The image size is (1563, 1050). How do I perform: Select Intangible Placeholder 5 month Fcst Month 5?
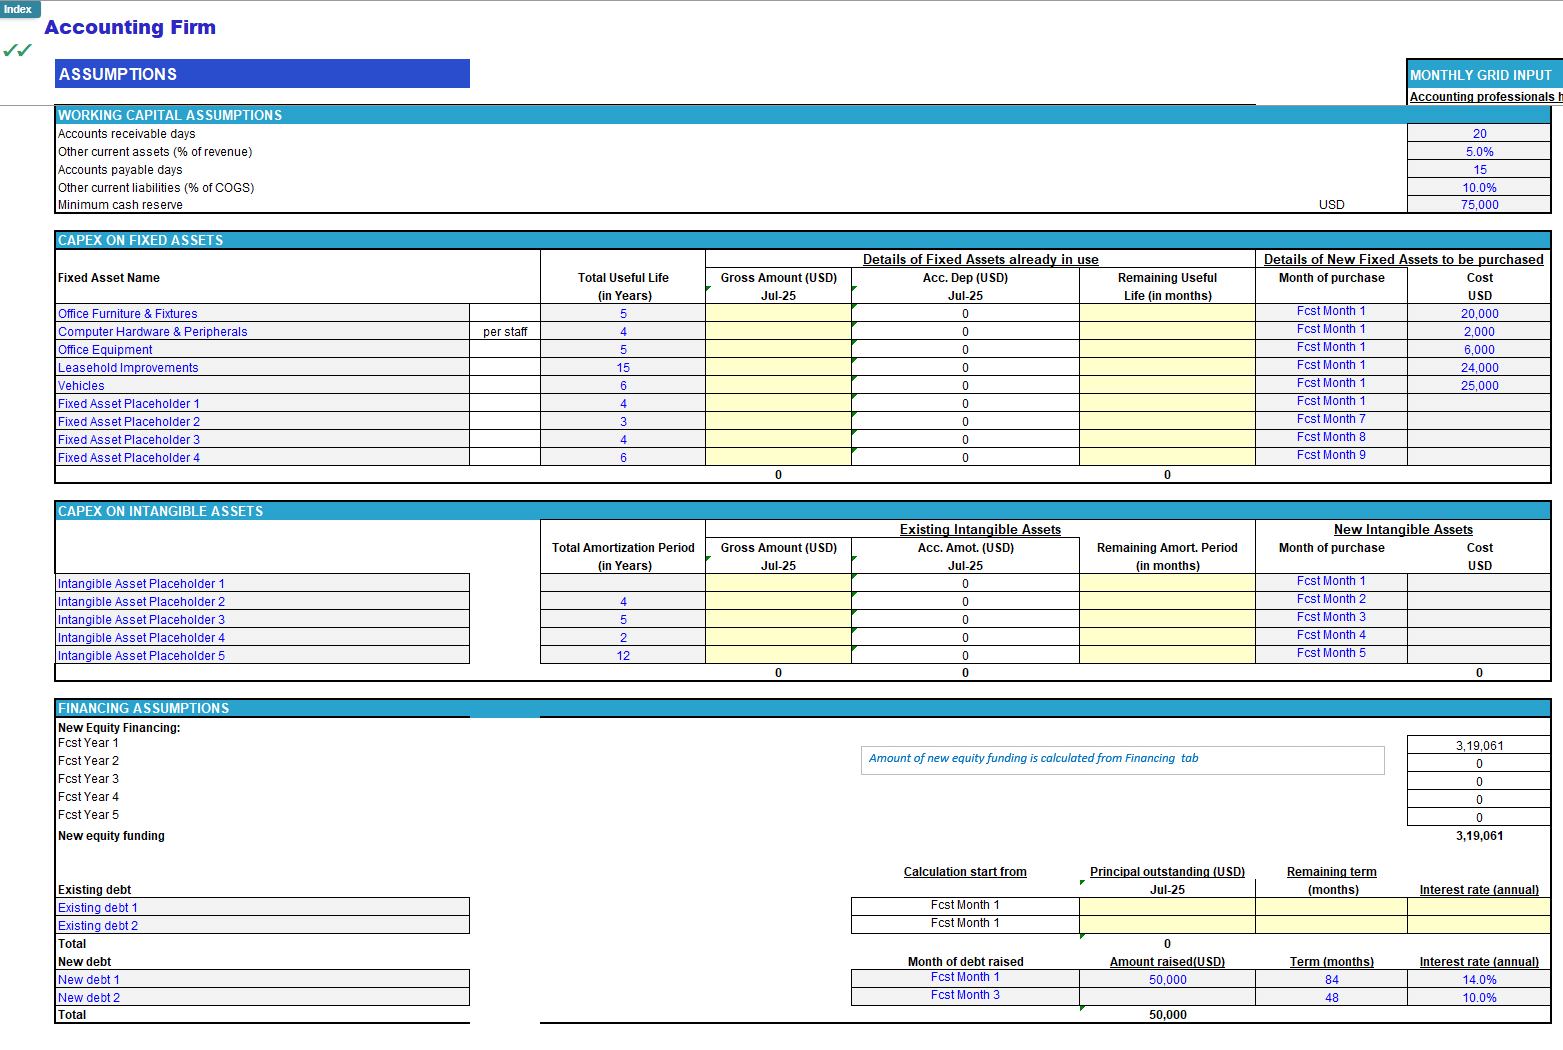tap(1331, 653)
